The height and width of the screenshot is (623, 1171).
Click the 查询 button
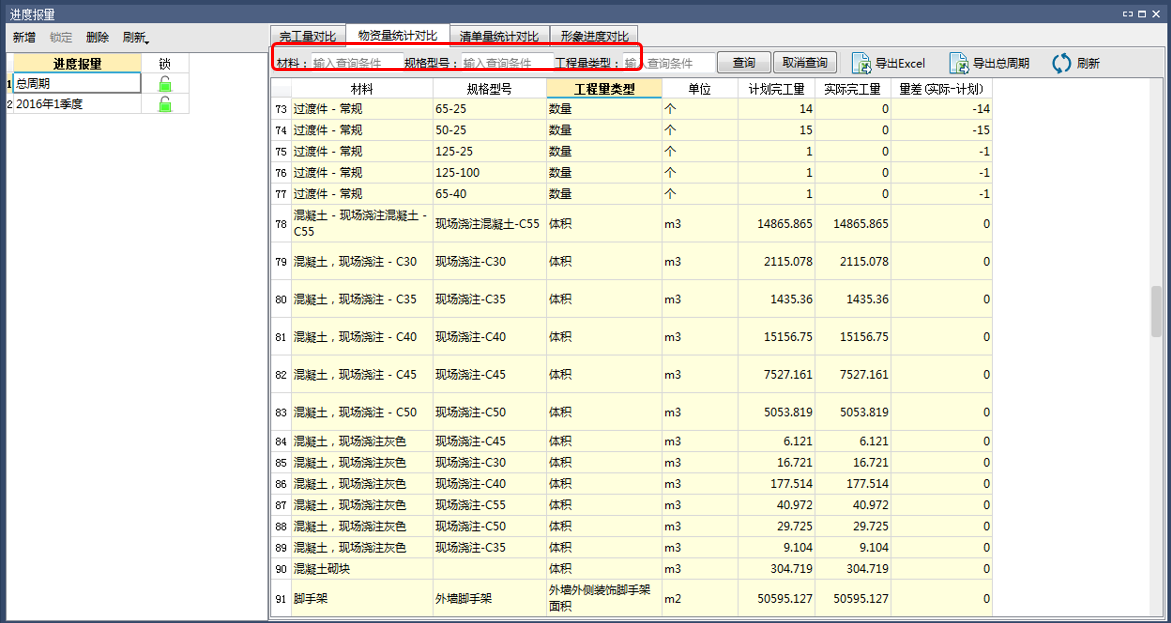[x=744, y=63]
